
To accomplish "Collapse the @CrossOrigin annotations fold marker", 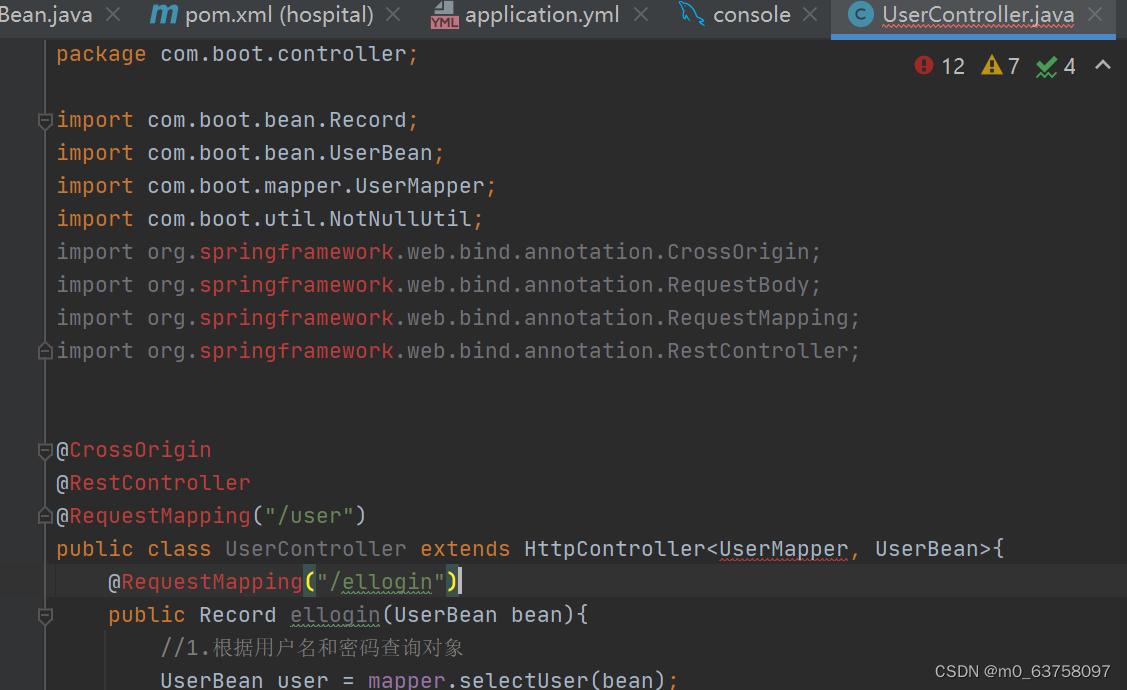I will (x=44, y=450).
